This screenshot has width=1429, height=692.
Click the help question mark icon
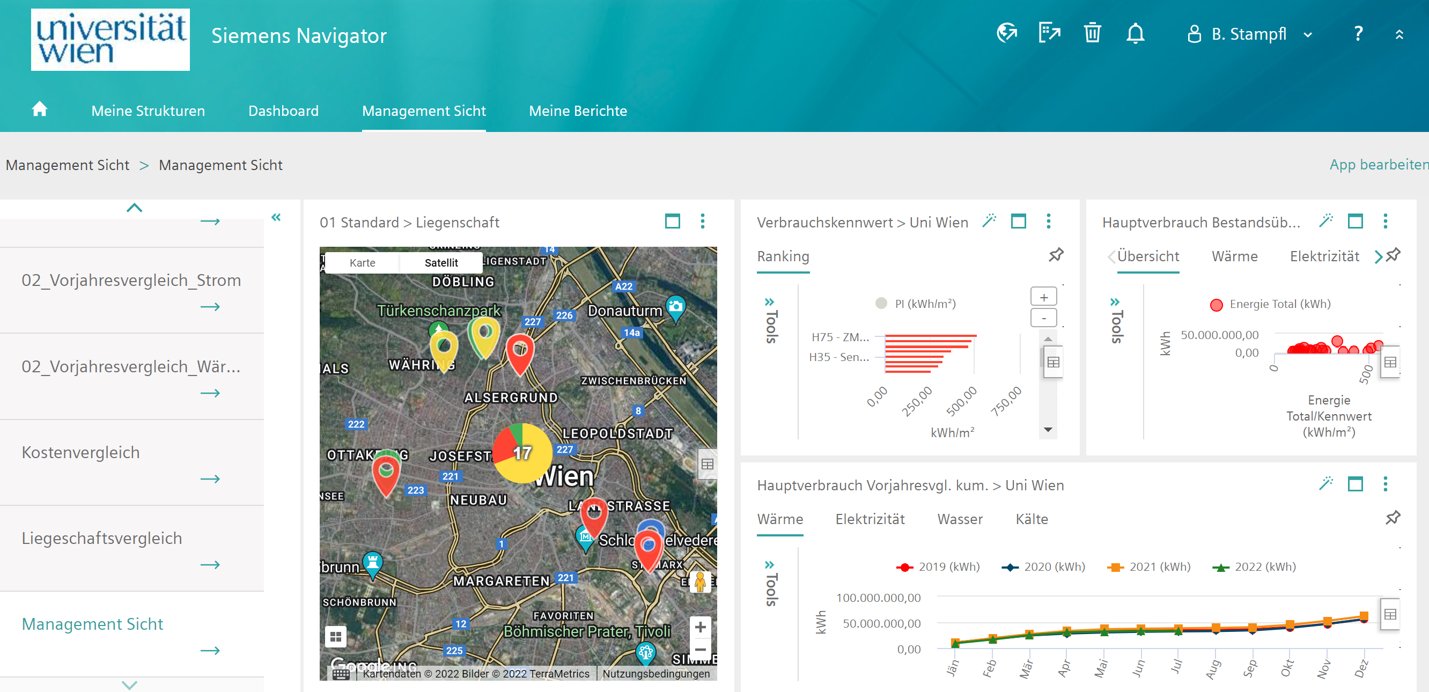point(1357,34)
